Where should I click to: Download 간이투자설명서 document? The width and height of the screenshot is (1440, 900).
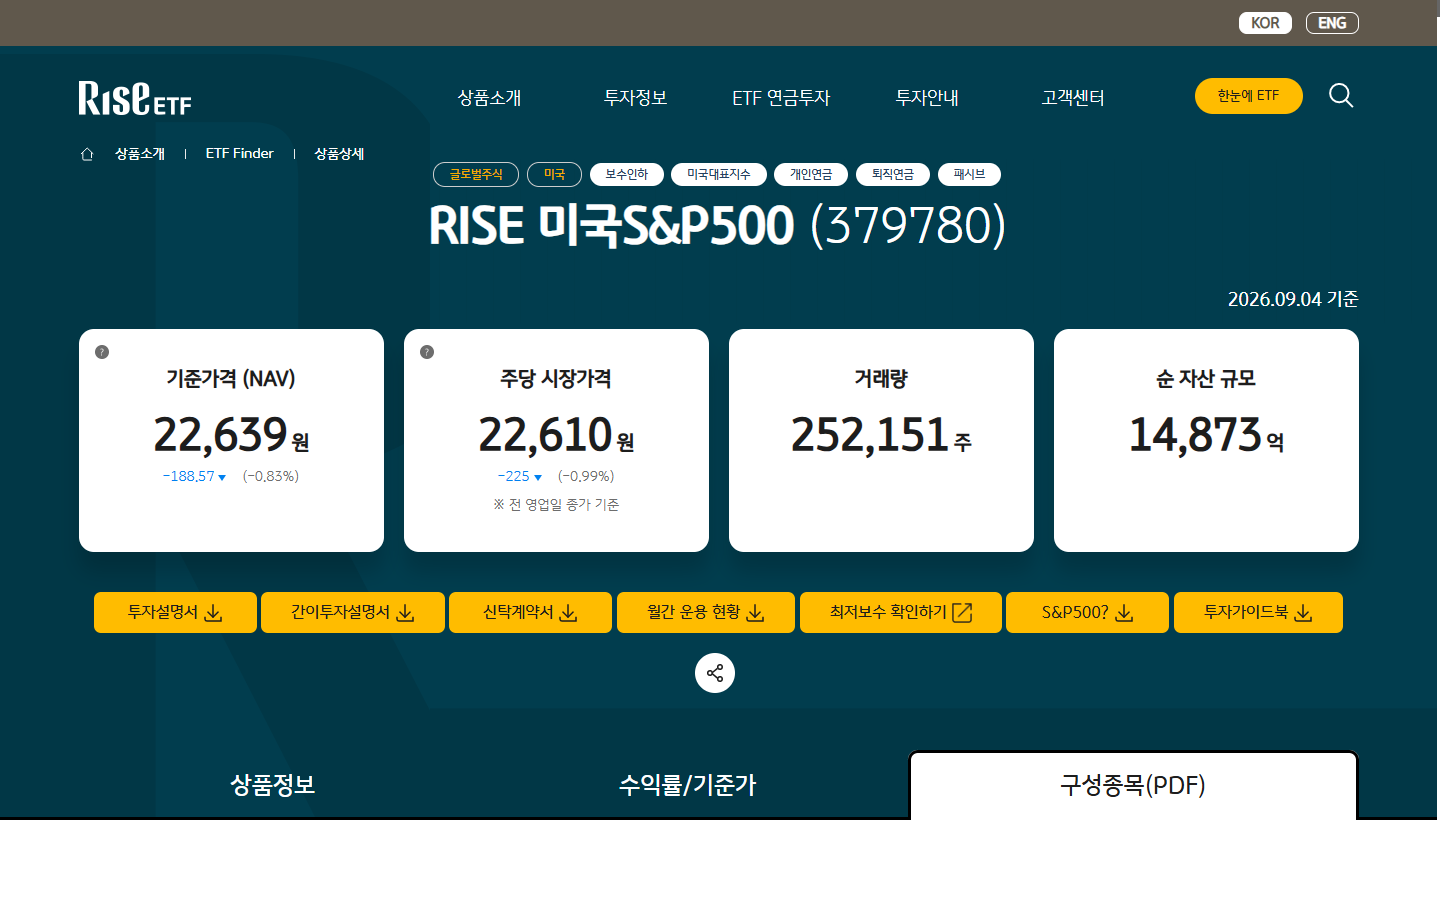click(353, 612)
